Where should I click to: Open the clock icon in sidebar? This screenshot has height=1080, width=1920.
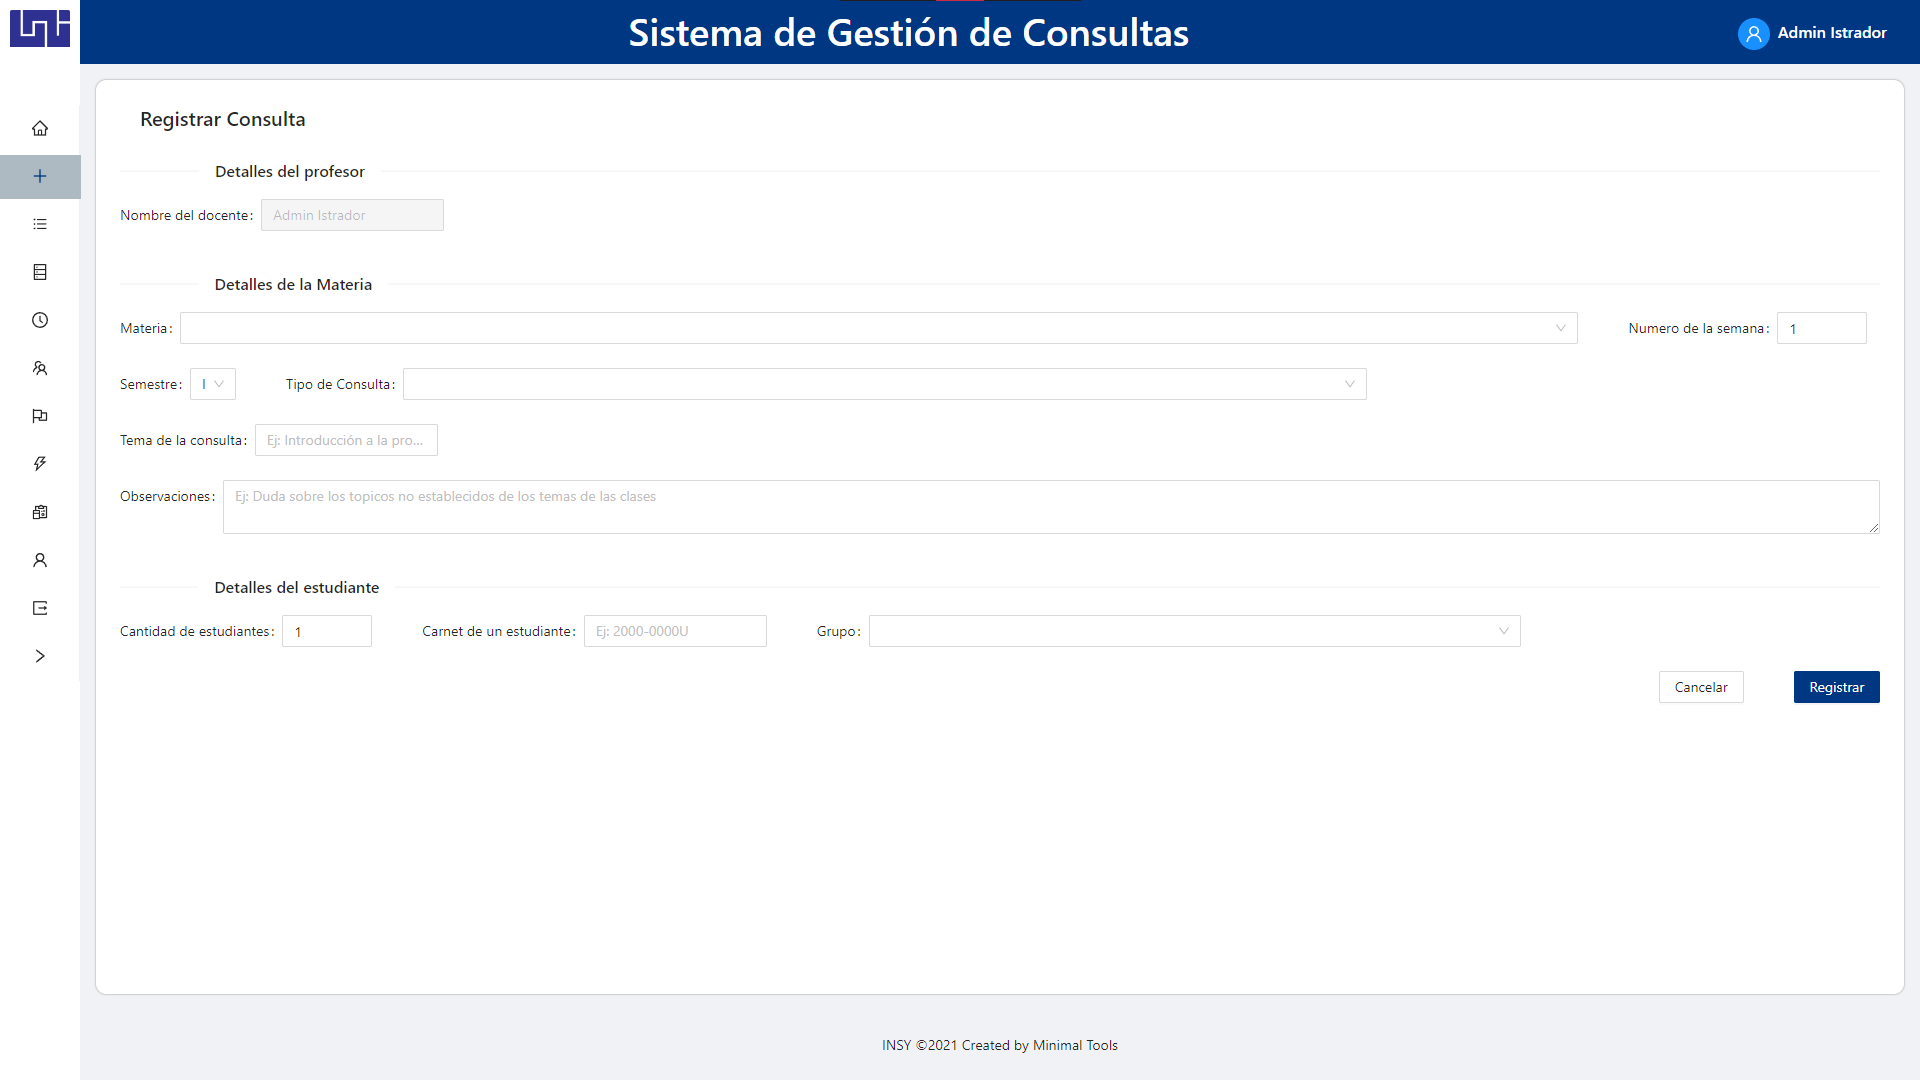coord(40,320)
